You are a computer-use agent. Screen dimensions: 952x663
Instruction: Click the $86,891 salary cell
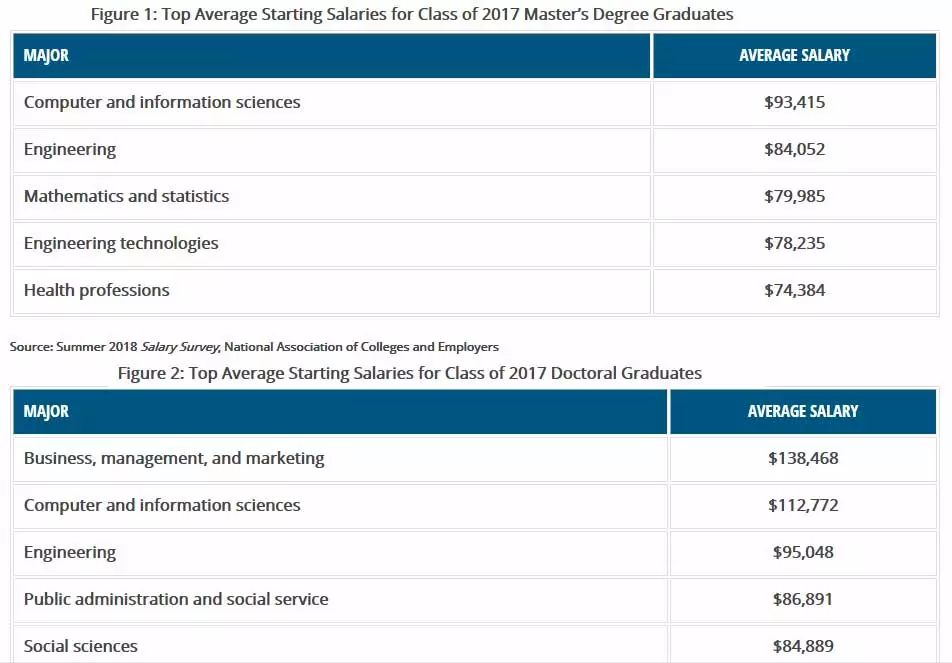803,599
